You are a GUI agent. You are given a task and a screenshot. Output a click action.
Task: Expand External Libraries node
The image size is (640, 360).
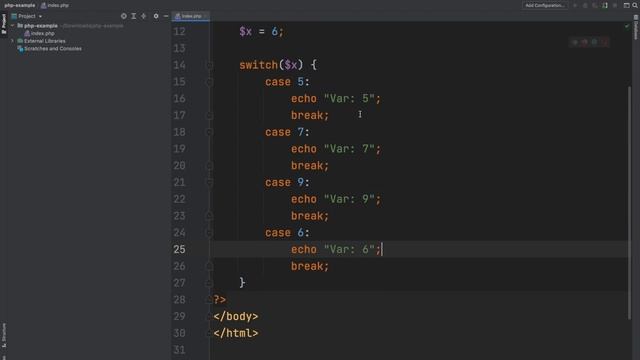tap(13, 41)
